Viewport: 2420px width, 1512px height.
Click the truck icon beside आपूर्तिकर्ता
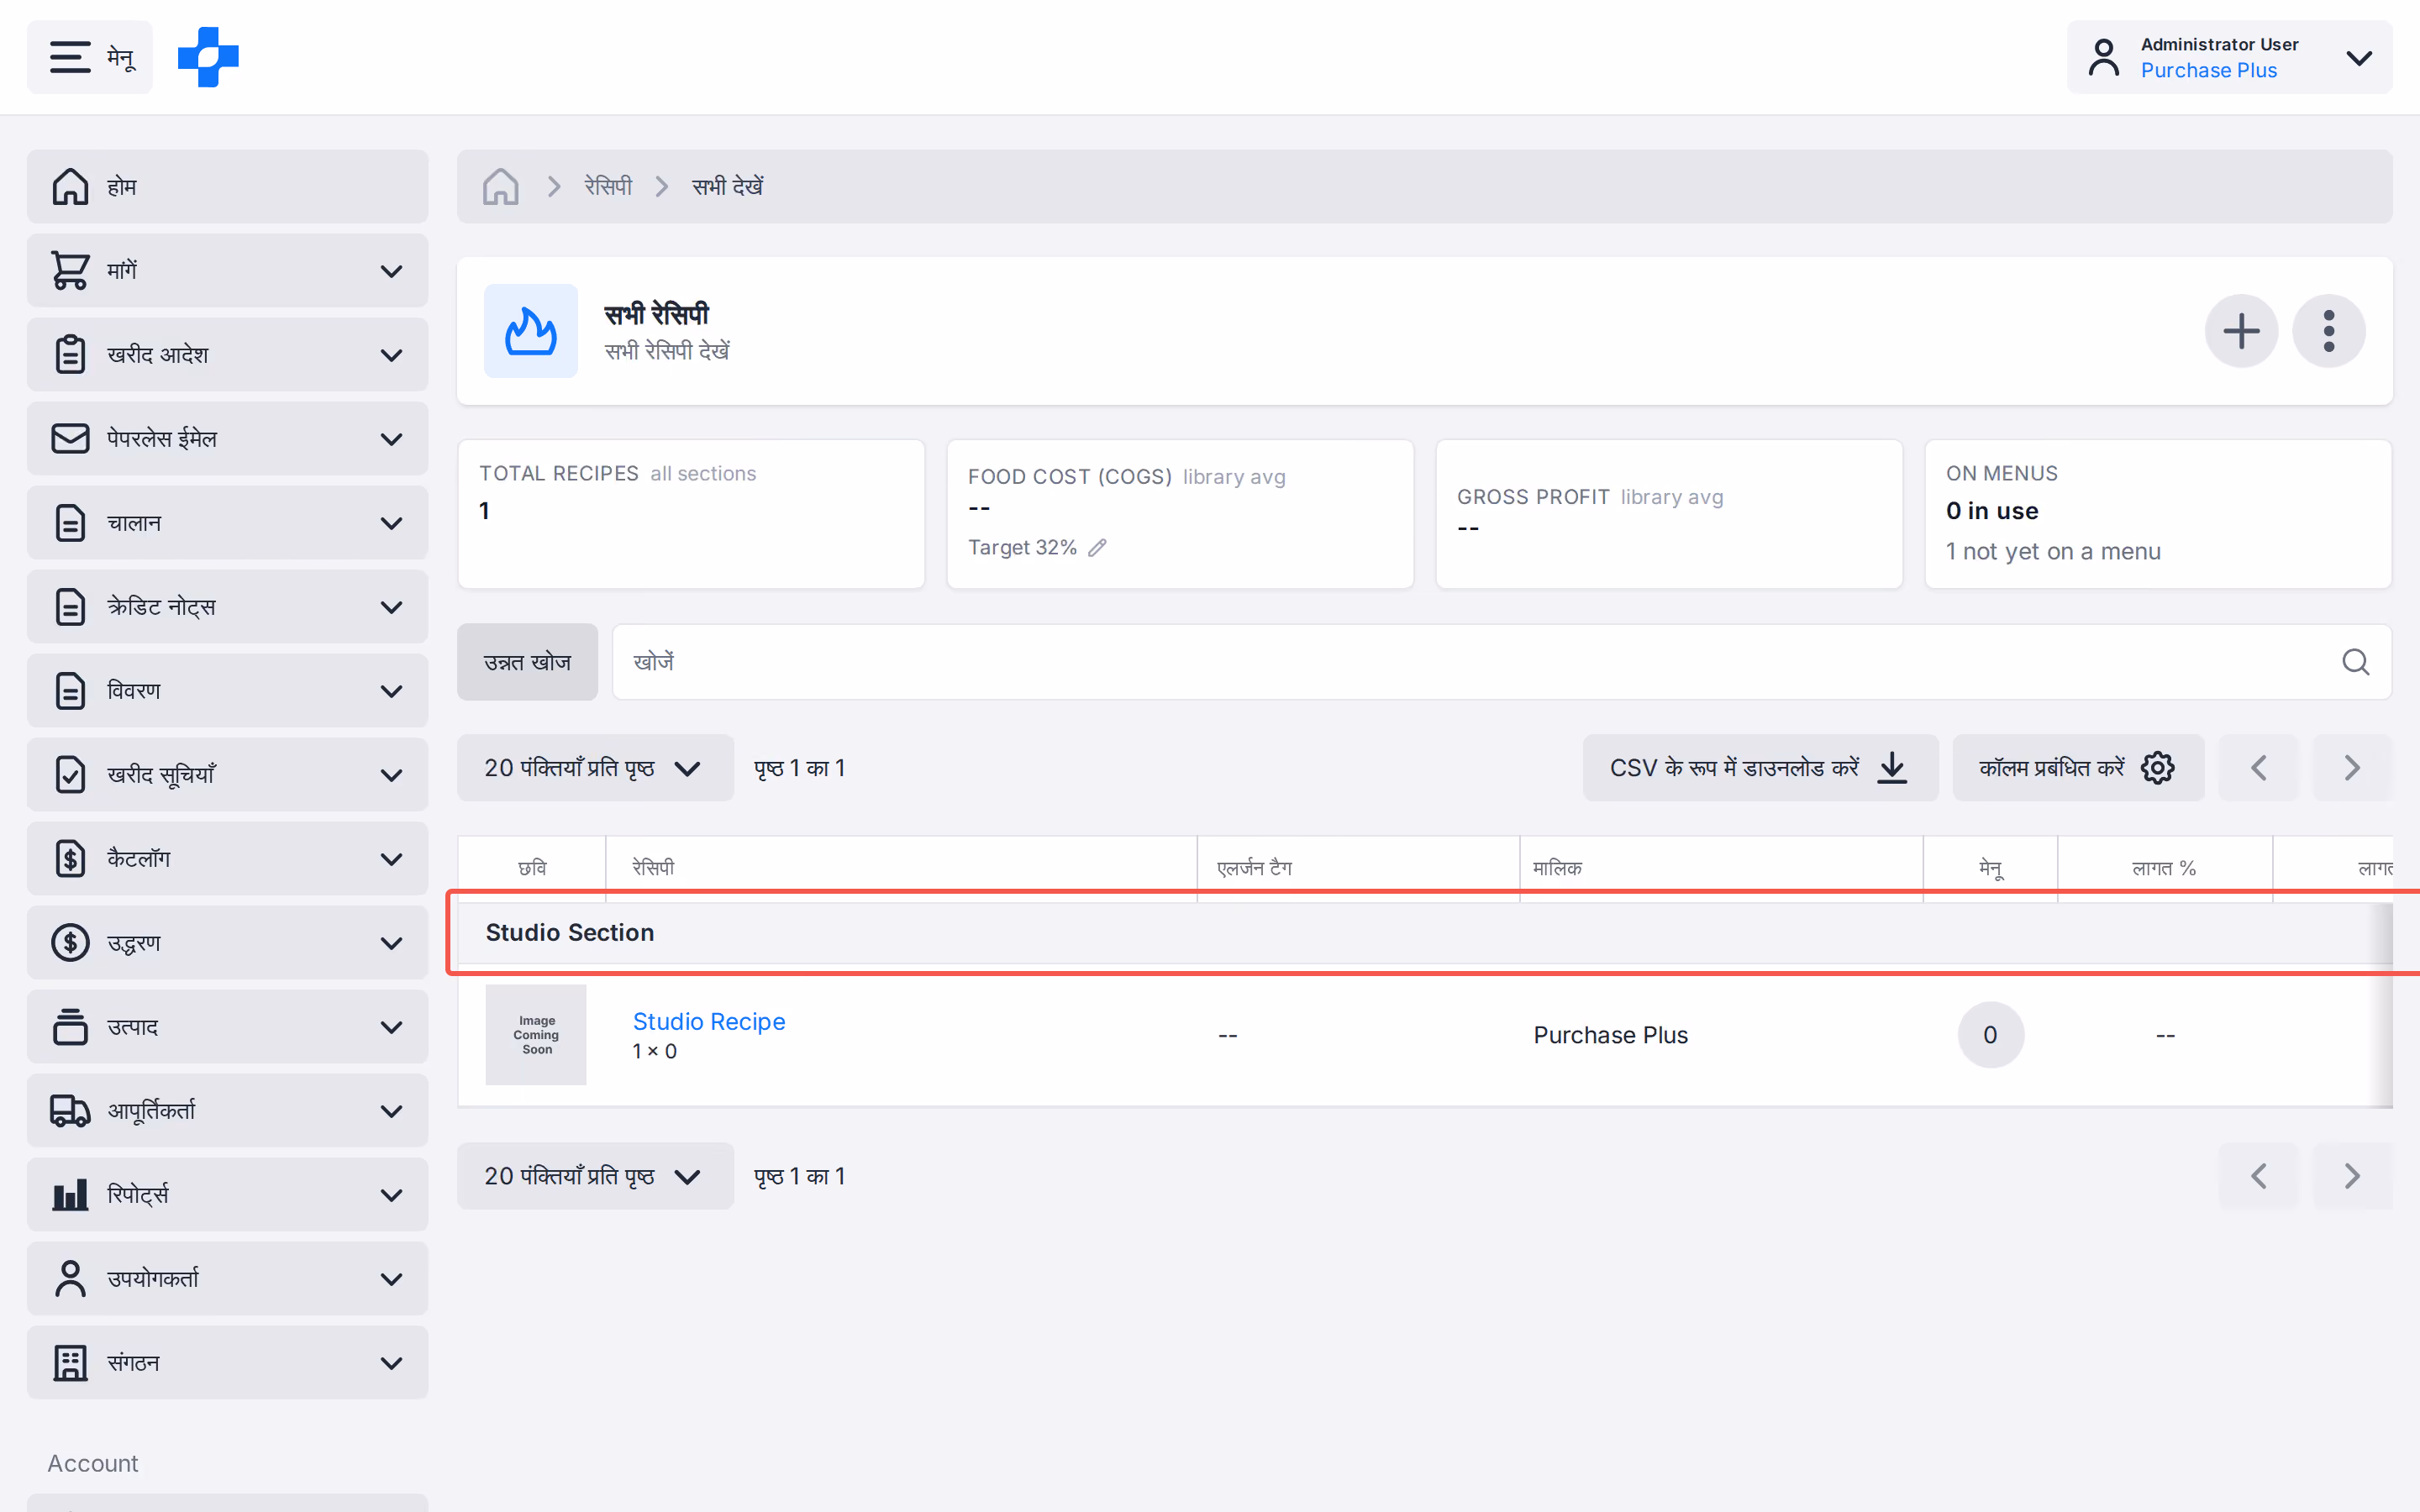70,1110
